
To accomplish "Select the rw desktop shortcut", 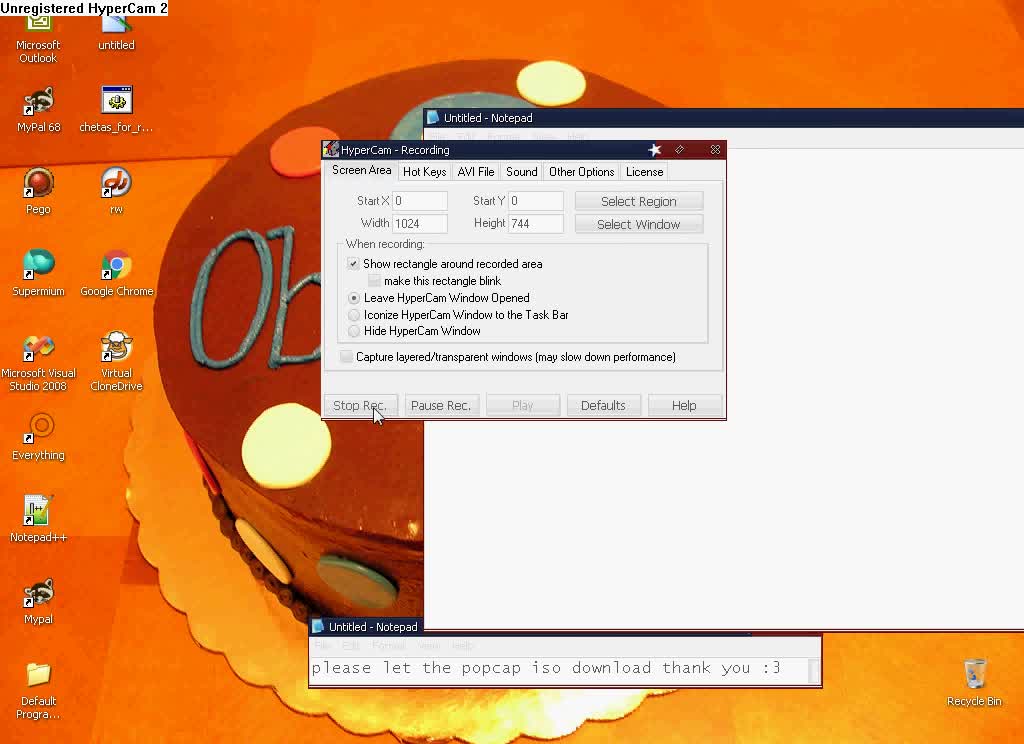I will click(x=116, y=191).
